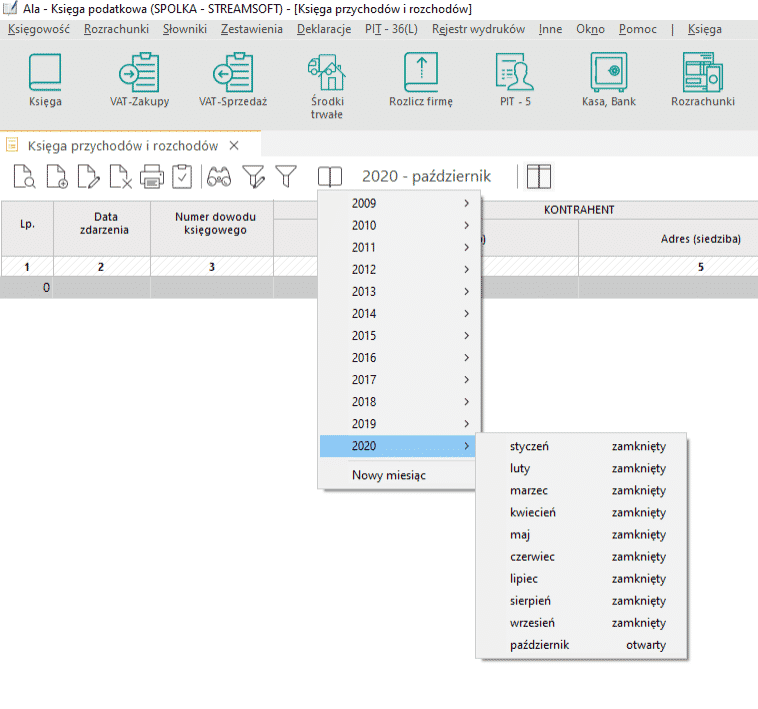Expand year 2014 submenu
Screen dimensions: 758x709
pyautogui.click(x=398, y=314)
